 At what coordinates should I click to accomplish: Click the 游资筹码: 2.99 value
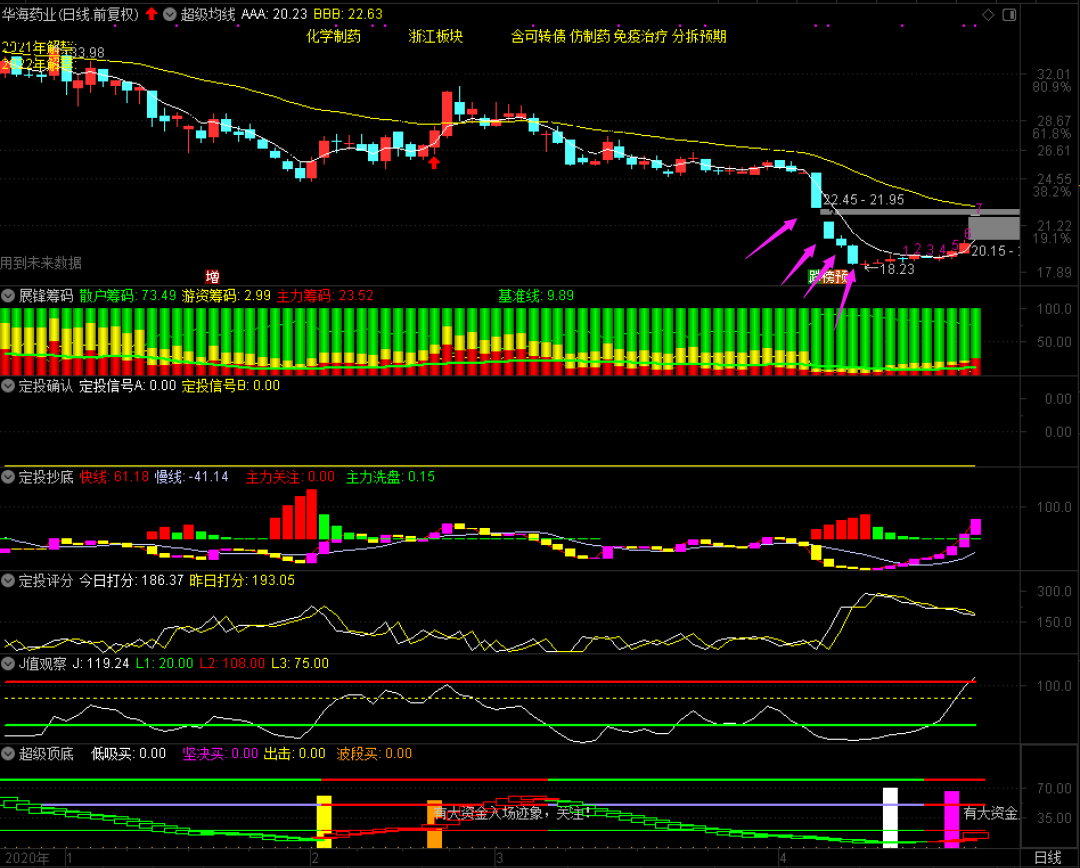(227, 296)
